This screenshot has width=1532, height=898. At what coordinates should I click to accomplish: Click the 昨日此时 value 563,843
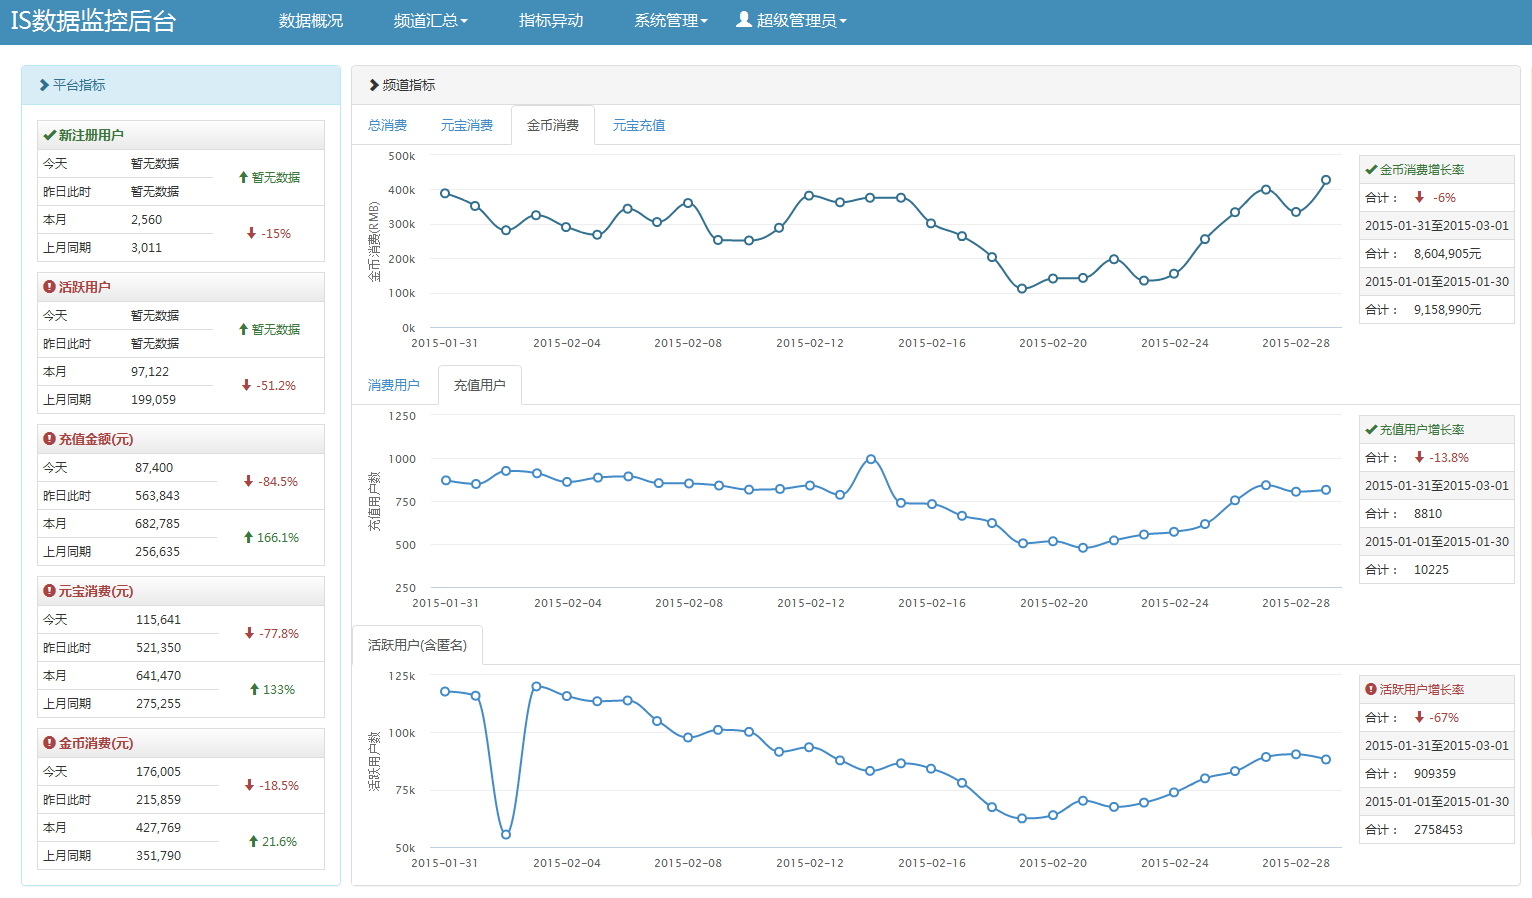[x=158, y=496]
